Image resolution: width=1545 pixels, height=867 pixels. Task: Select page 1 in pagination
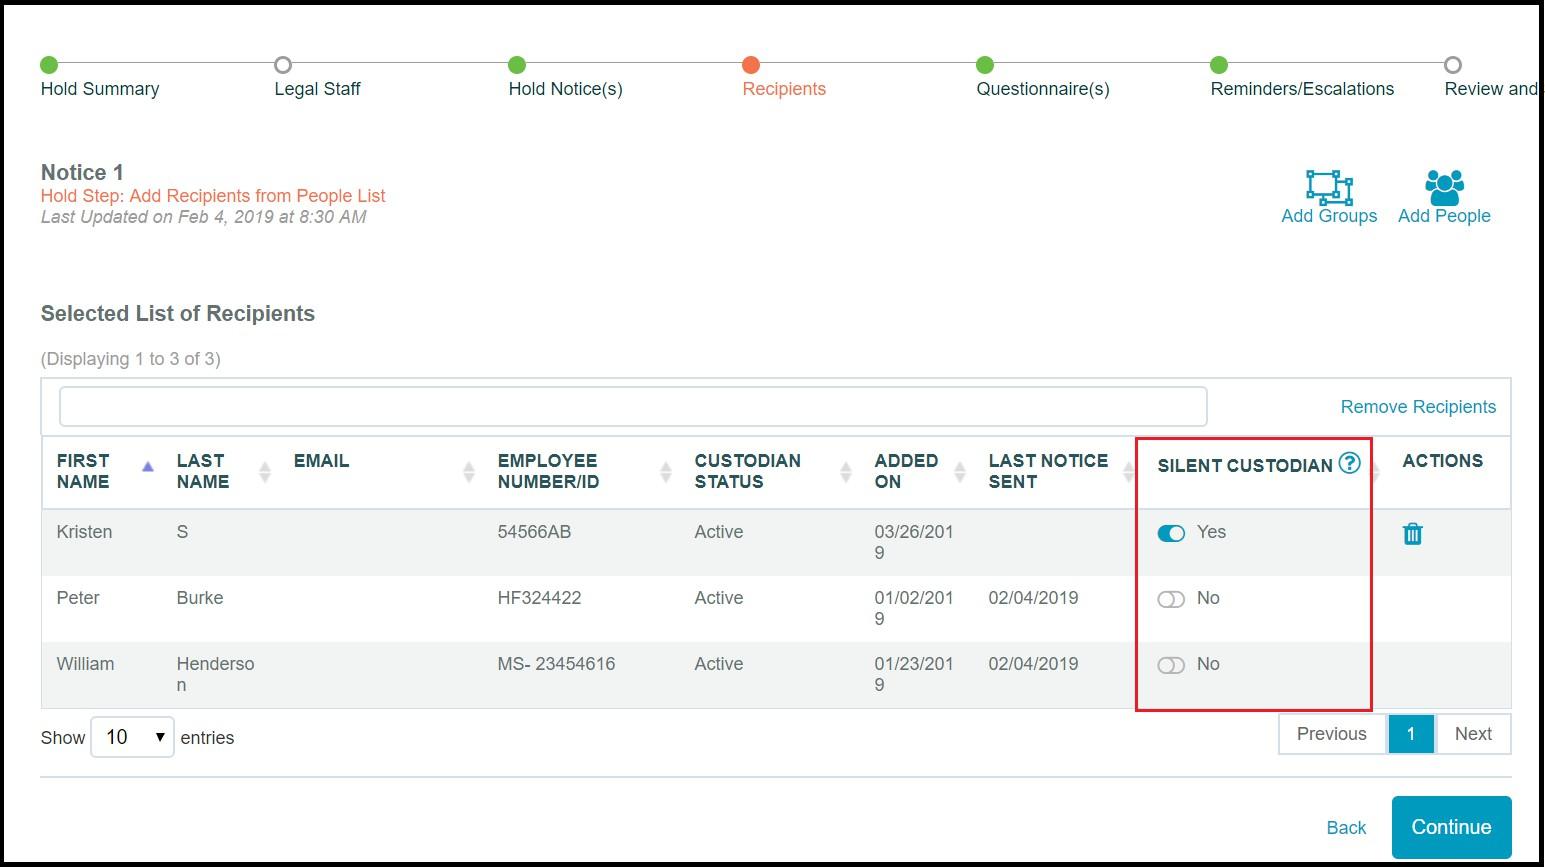(1411, 734)
